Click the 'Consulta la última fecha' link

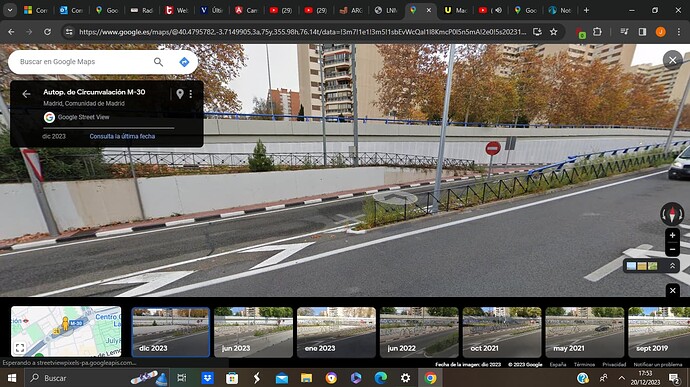click(122, 136)
